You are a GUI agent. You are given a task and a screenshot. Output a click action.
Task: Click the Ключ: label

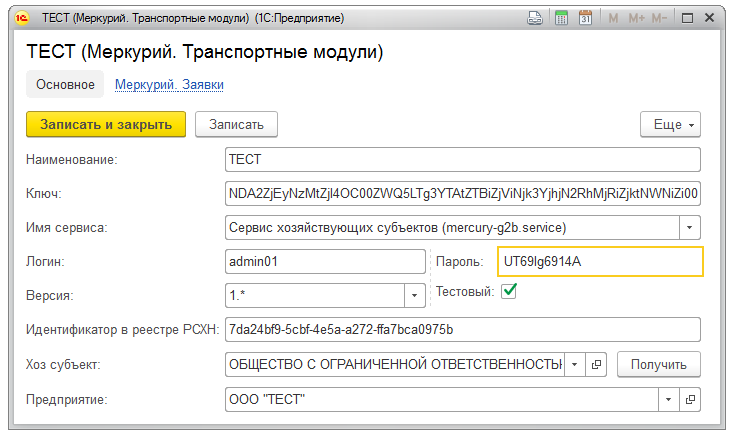(44, 193)
